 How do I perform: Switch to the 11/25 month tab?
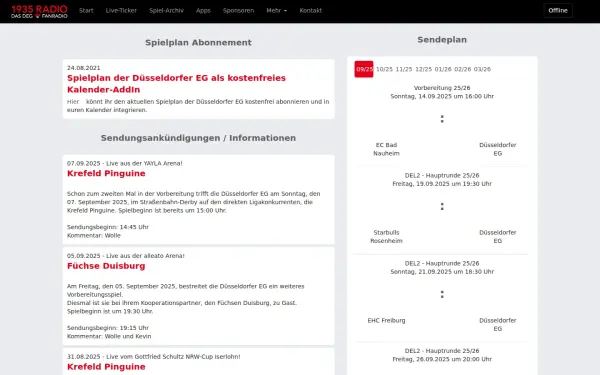point(404,69)
